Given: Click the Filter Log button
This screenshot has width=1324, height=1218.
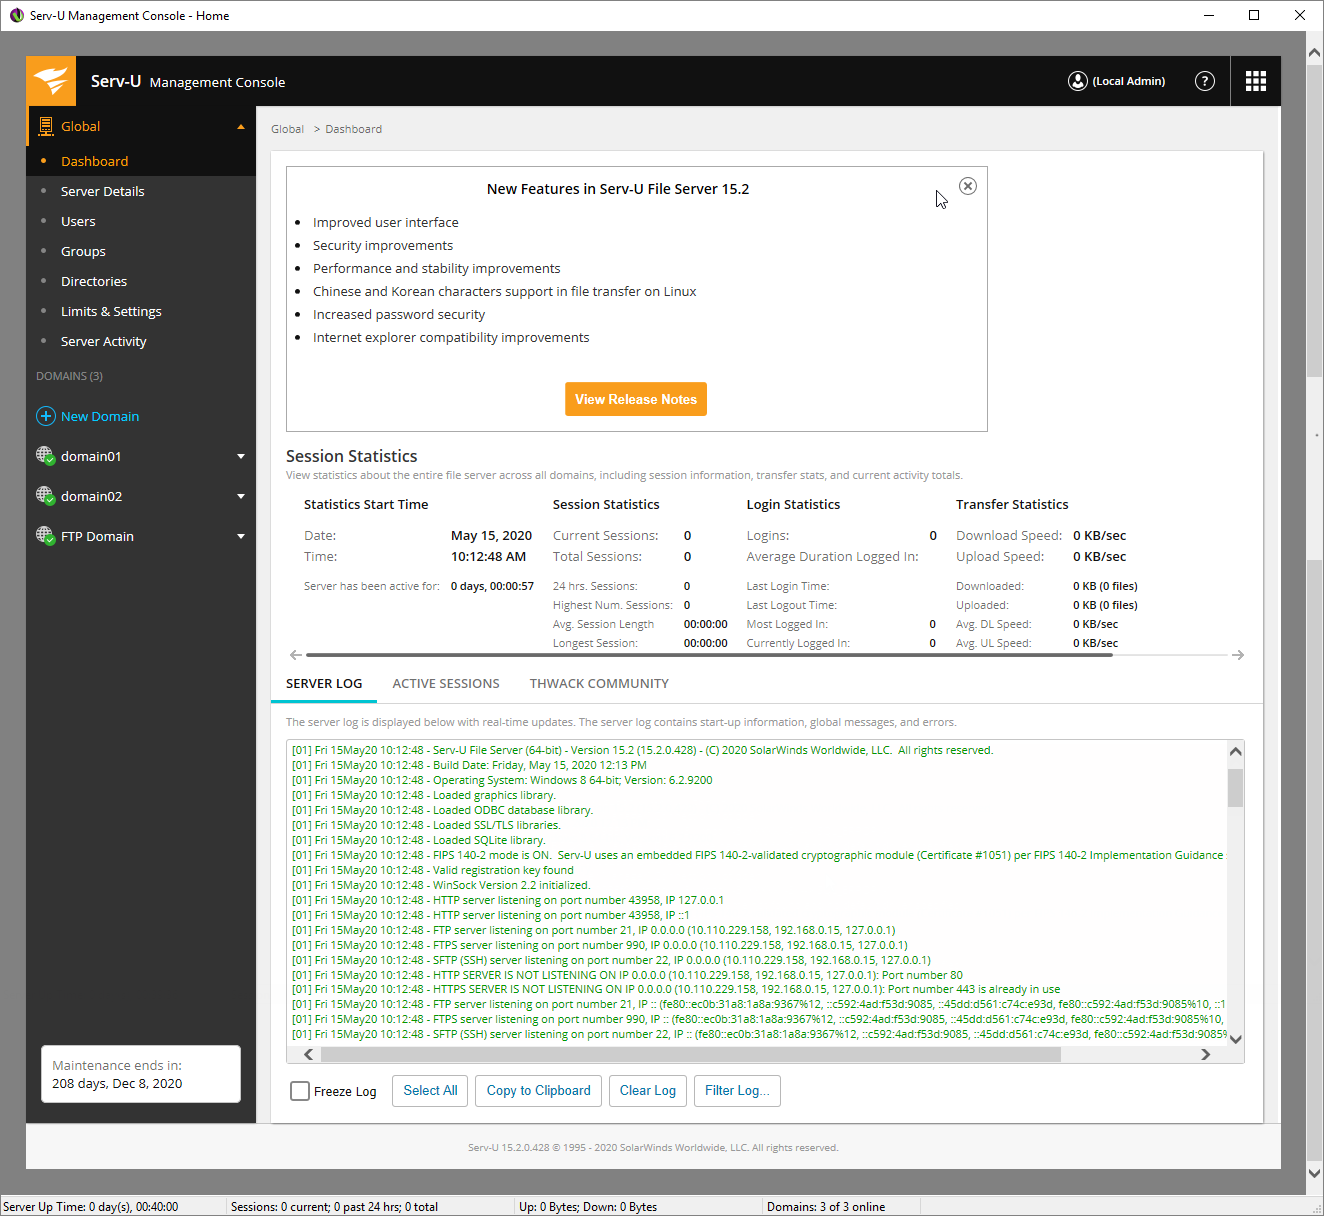Looking at the screenshot, I should coord(737,1091).
